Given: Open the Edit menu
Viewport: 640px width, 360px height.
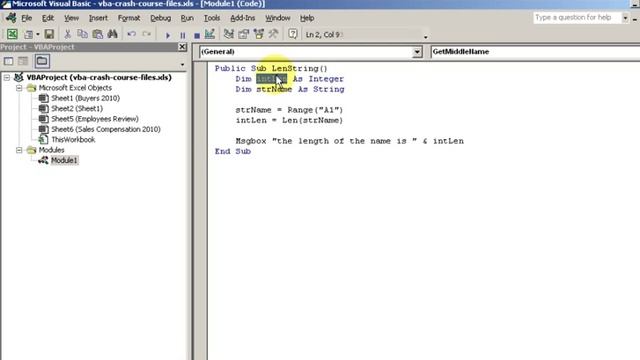Looking at the screenshot, I should pyautogui.click(x=48, y=18).
